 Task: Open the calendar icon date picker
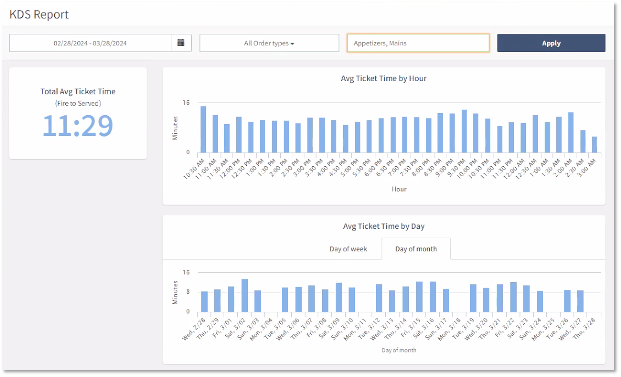click(x=181, y=43)
